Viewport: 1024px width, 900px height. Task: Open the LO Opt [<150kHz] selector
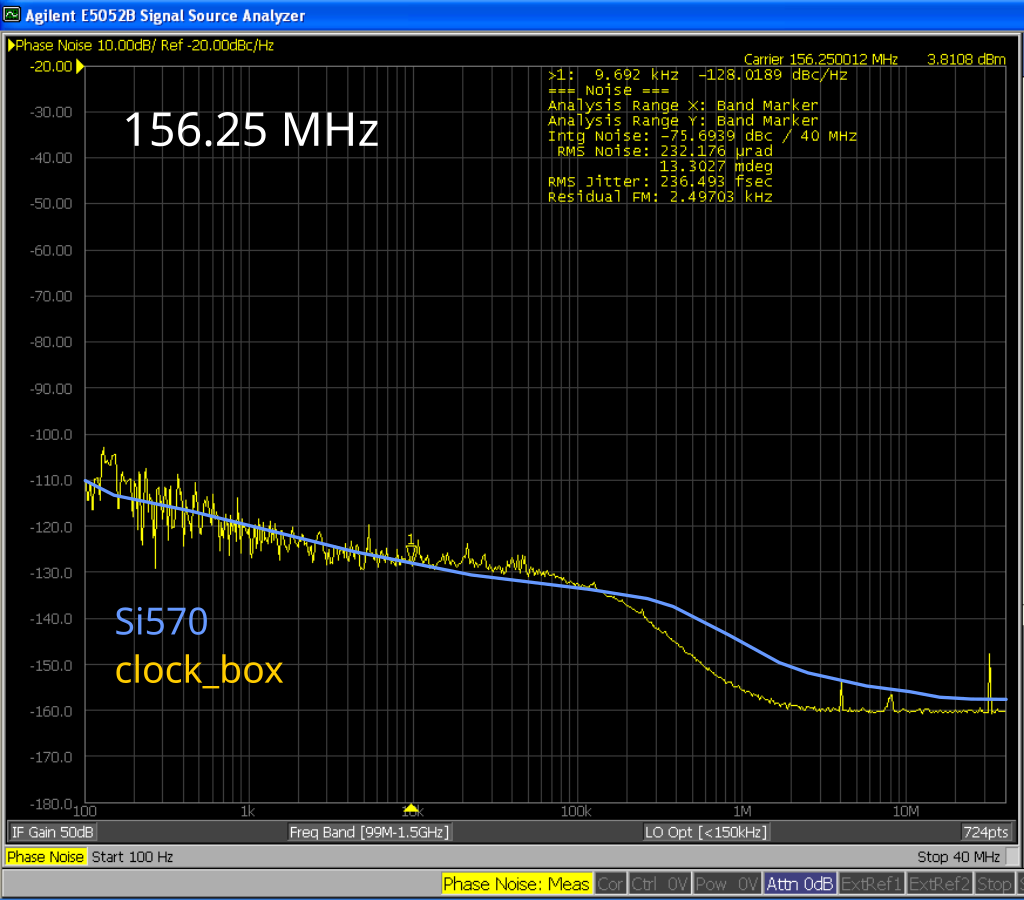tap(706, 832)
